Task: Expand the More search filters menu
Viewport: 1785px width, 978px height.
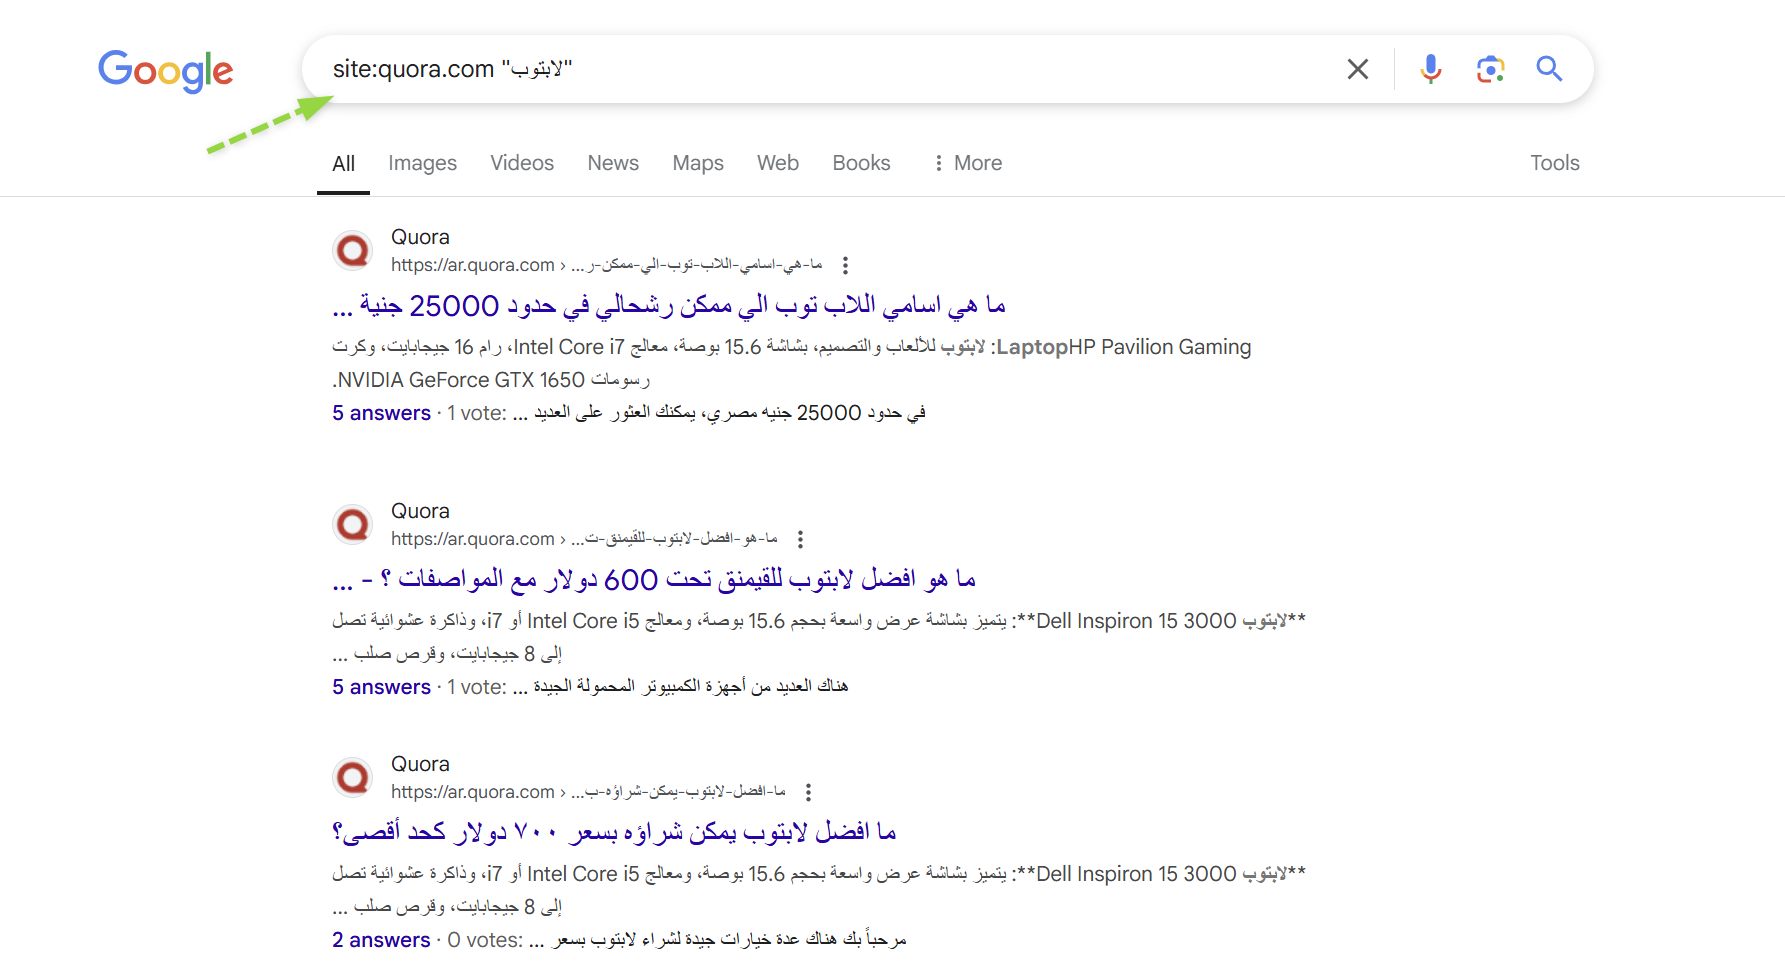Action: 967,163
